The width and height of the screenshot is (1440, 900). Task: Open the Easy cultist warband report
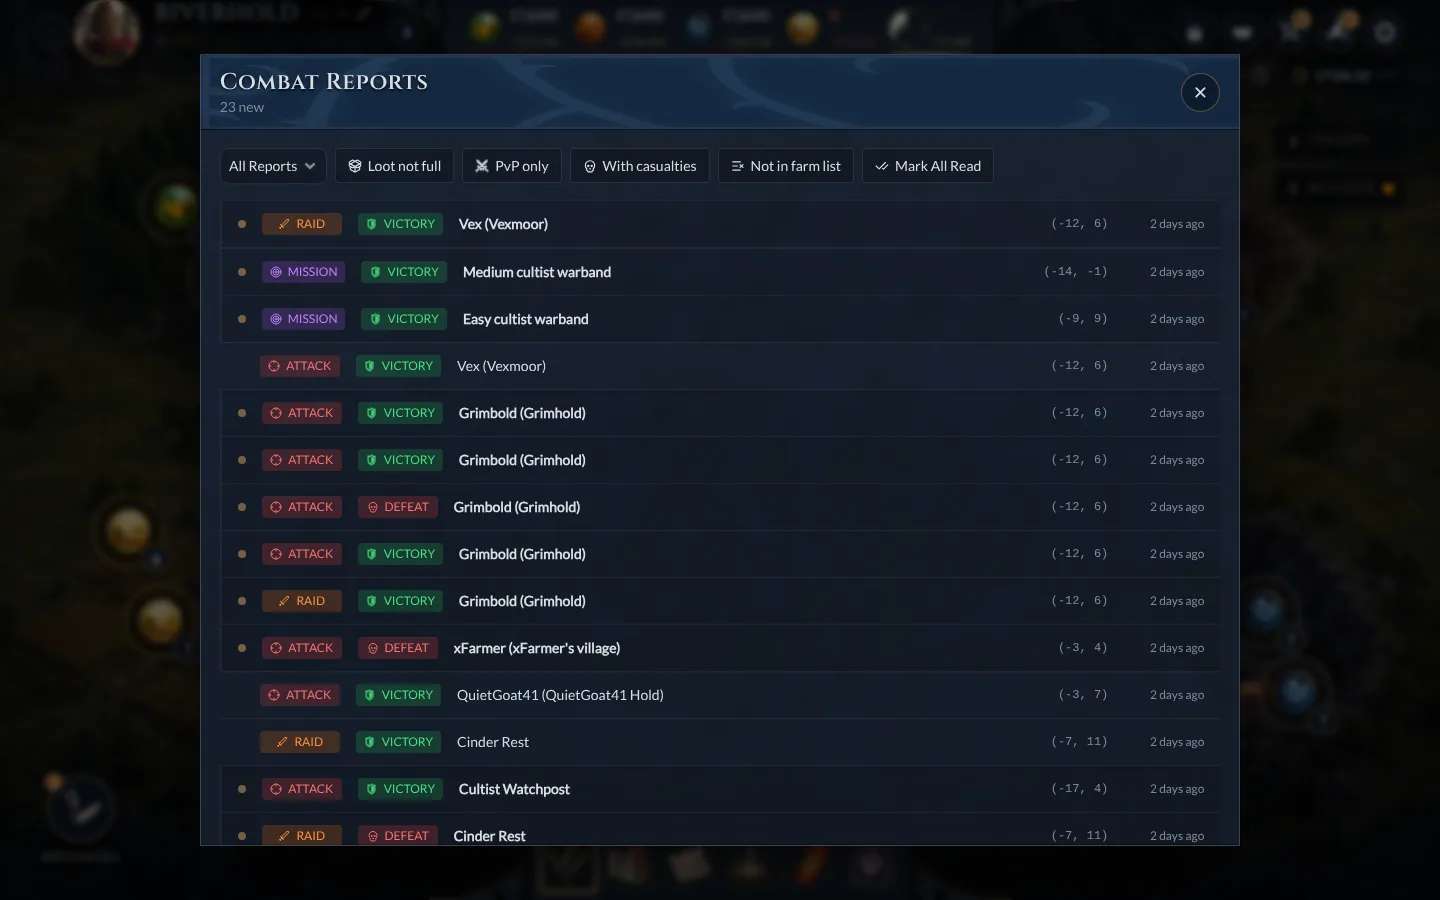pyautogui.click(x=720, y=319)
